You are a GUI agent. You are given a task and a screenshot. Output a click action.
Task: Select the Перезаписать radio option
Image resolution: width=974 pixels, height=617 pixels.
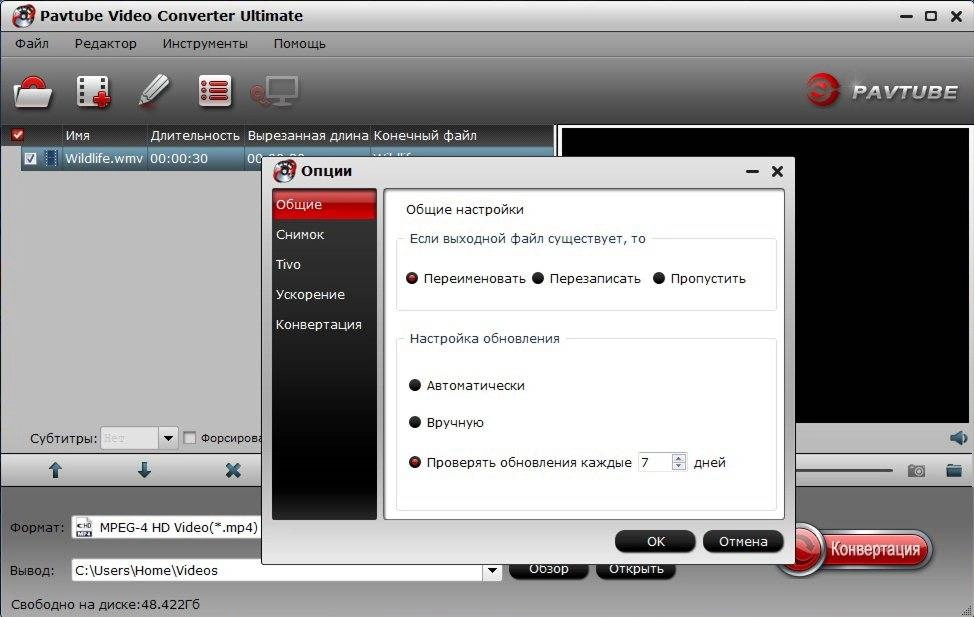pyautogui.click(x=538, y=278)
